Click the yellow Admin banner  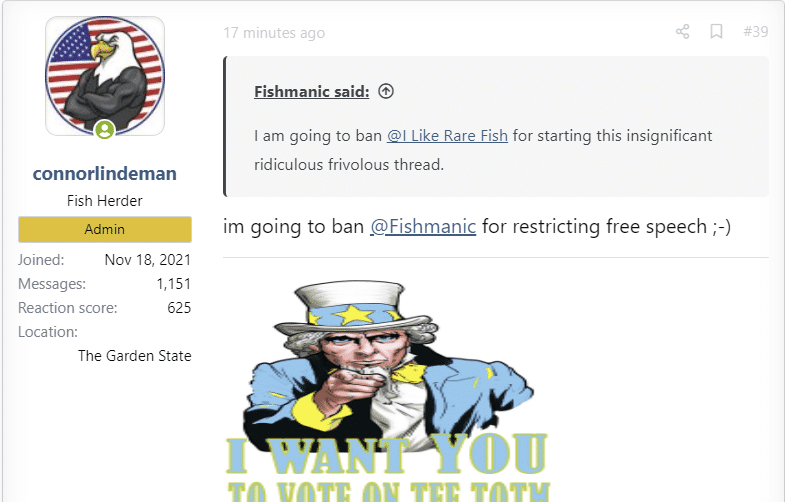(x=105, y=229)
